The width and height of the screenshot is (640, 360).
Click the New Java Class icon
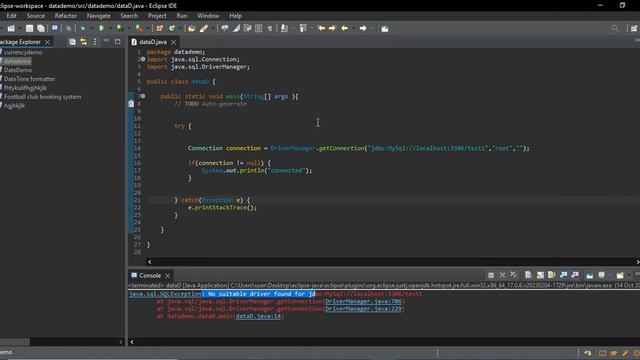(172, 28)
